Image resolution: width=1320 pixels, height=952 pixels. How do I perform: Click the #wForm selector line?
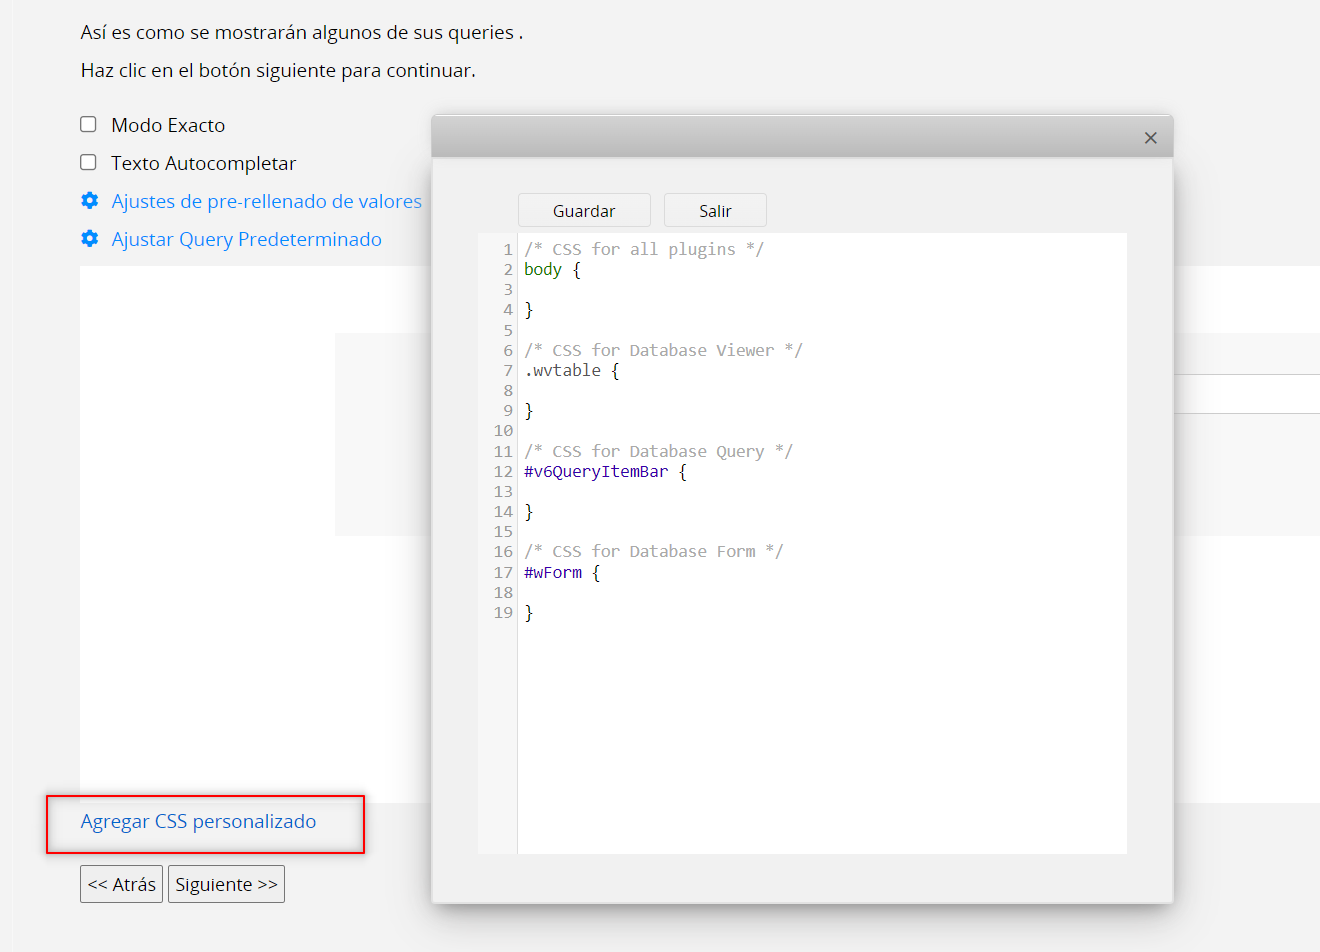(x=561, y=573)
